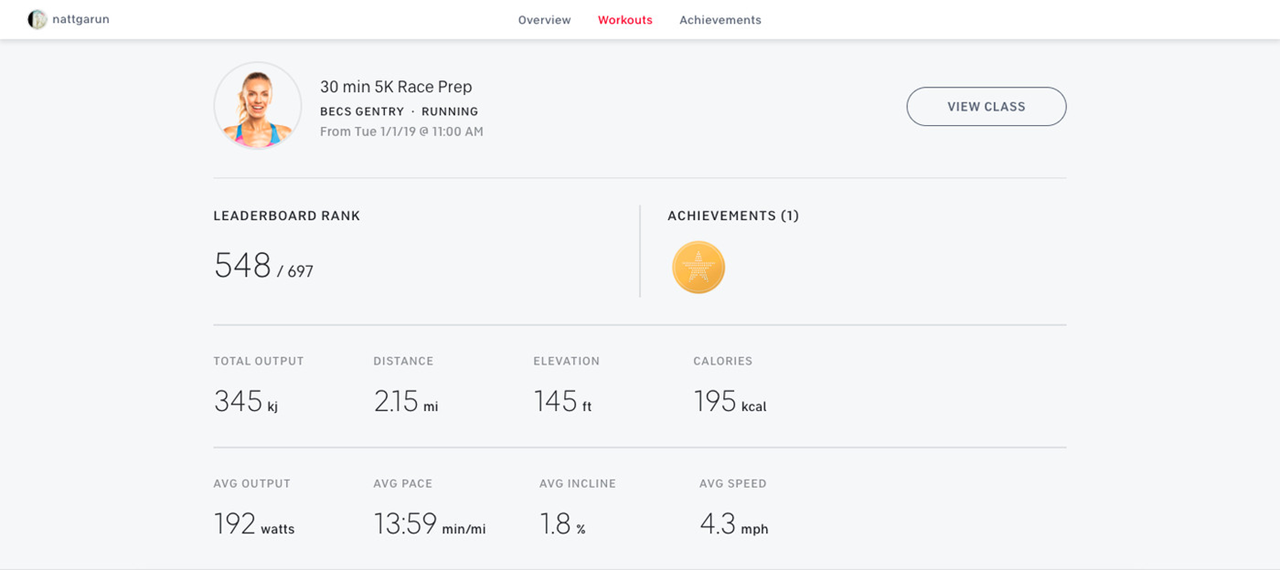Image resolution: width=1280 pixels, height=570 pixels.
Task: Click the Leaderboard Rank heading
Action: tap(287, 216)
